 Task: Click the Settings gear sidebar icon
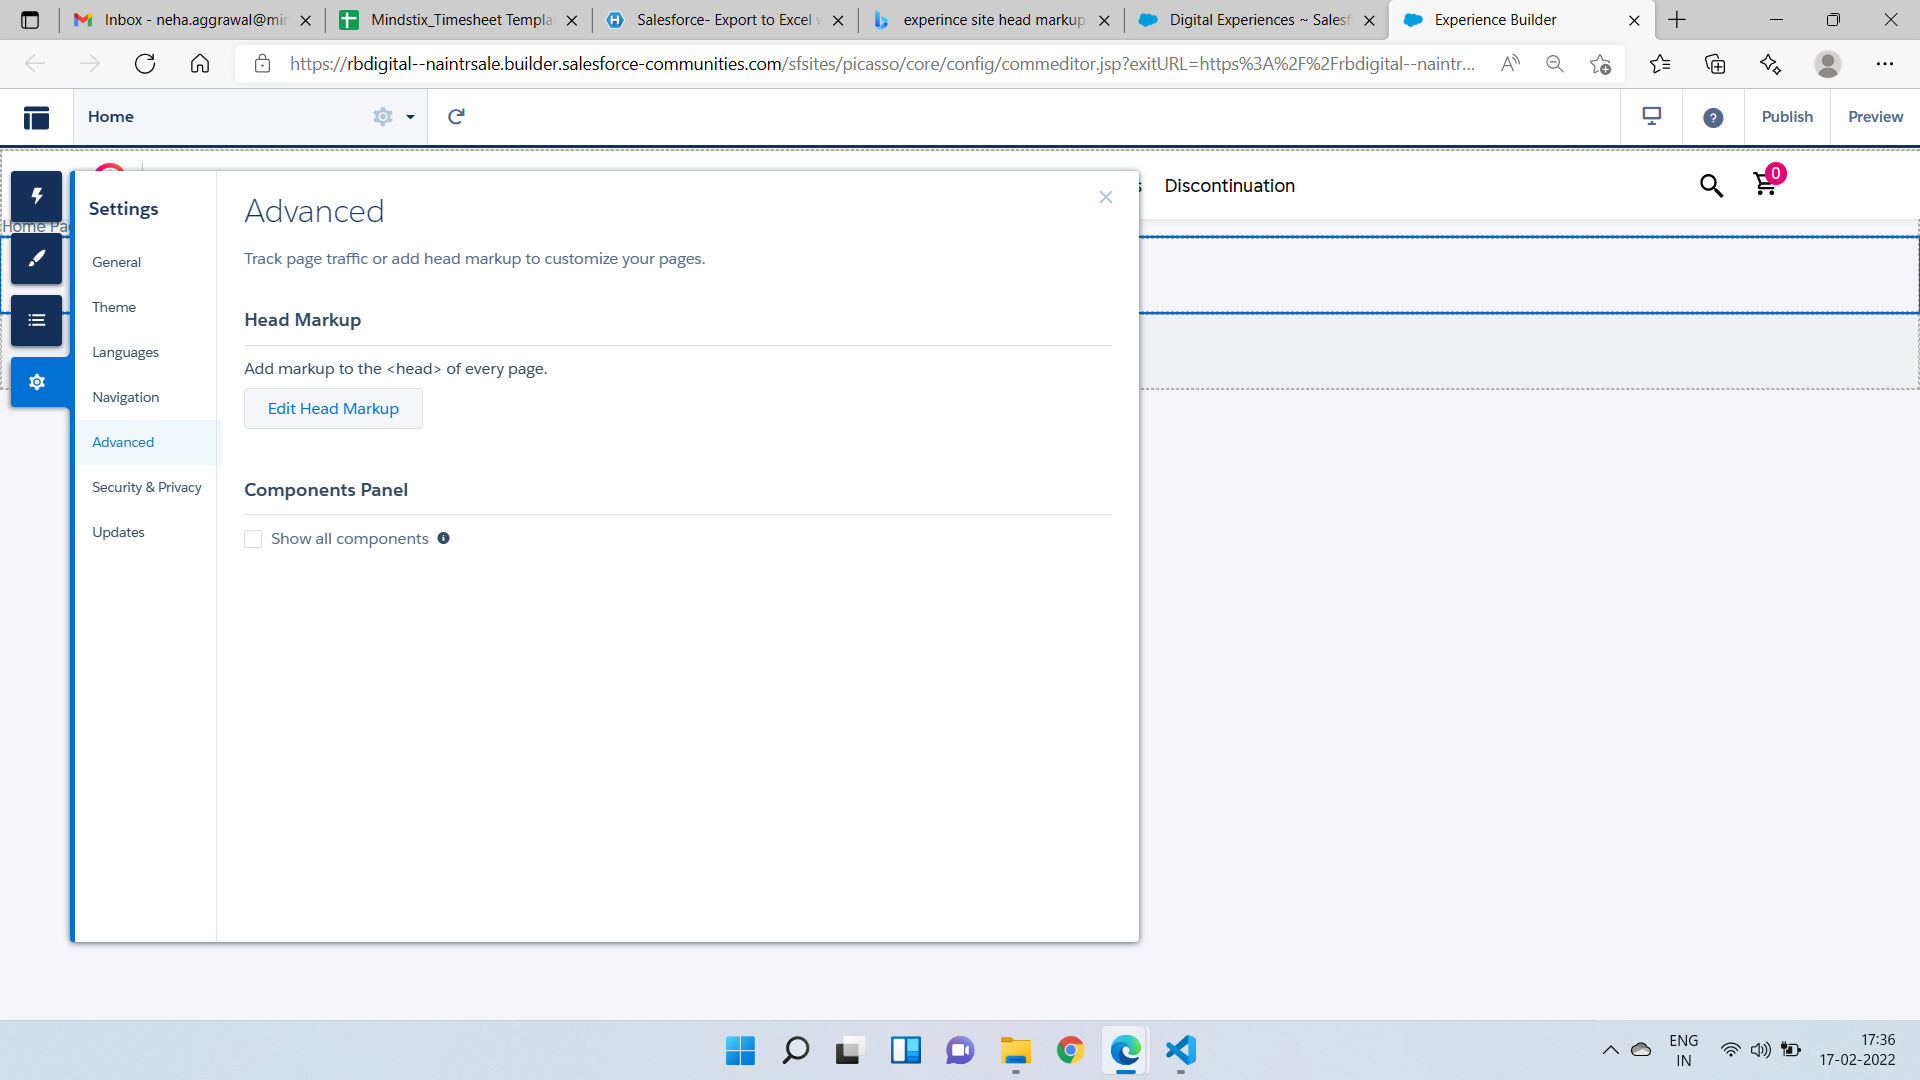37,382
